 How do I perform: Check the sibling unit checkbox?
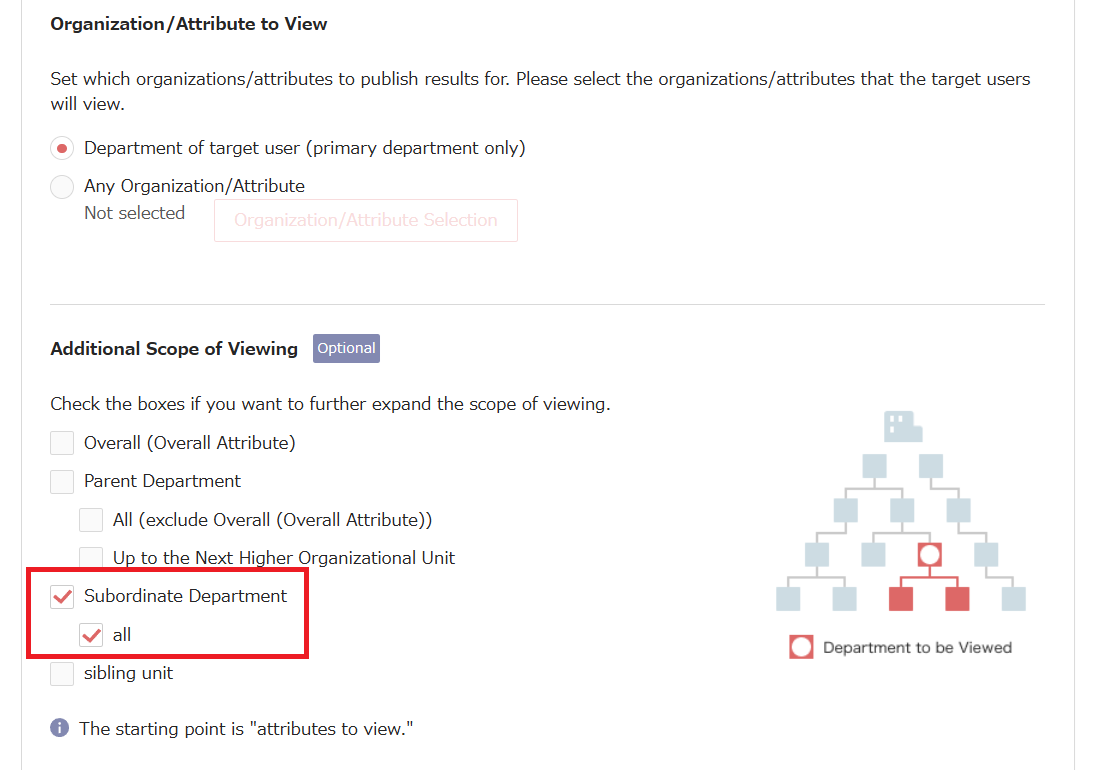(62, 674)
